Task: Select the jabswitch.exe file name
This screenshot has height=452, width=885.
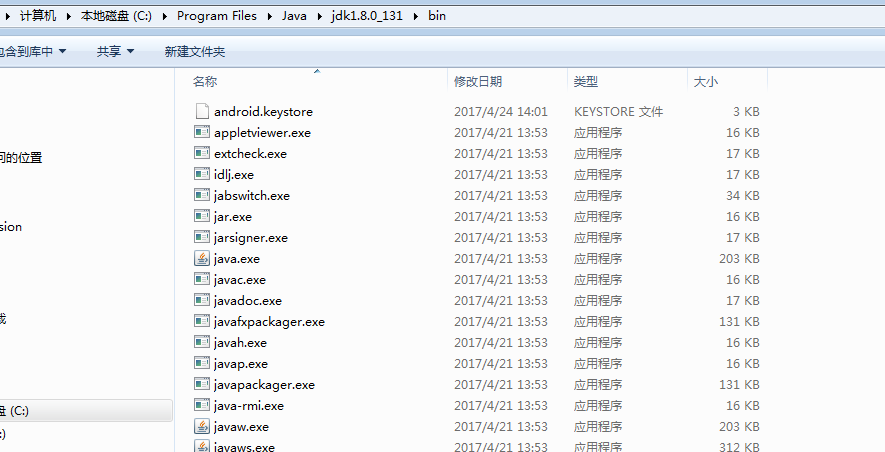Action: 252,196
